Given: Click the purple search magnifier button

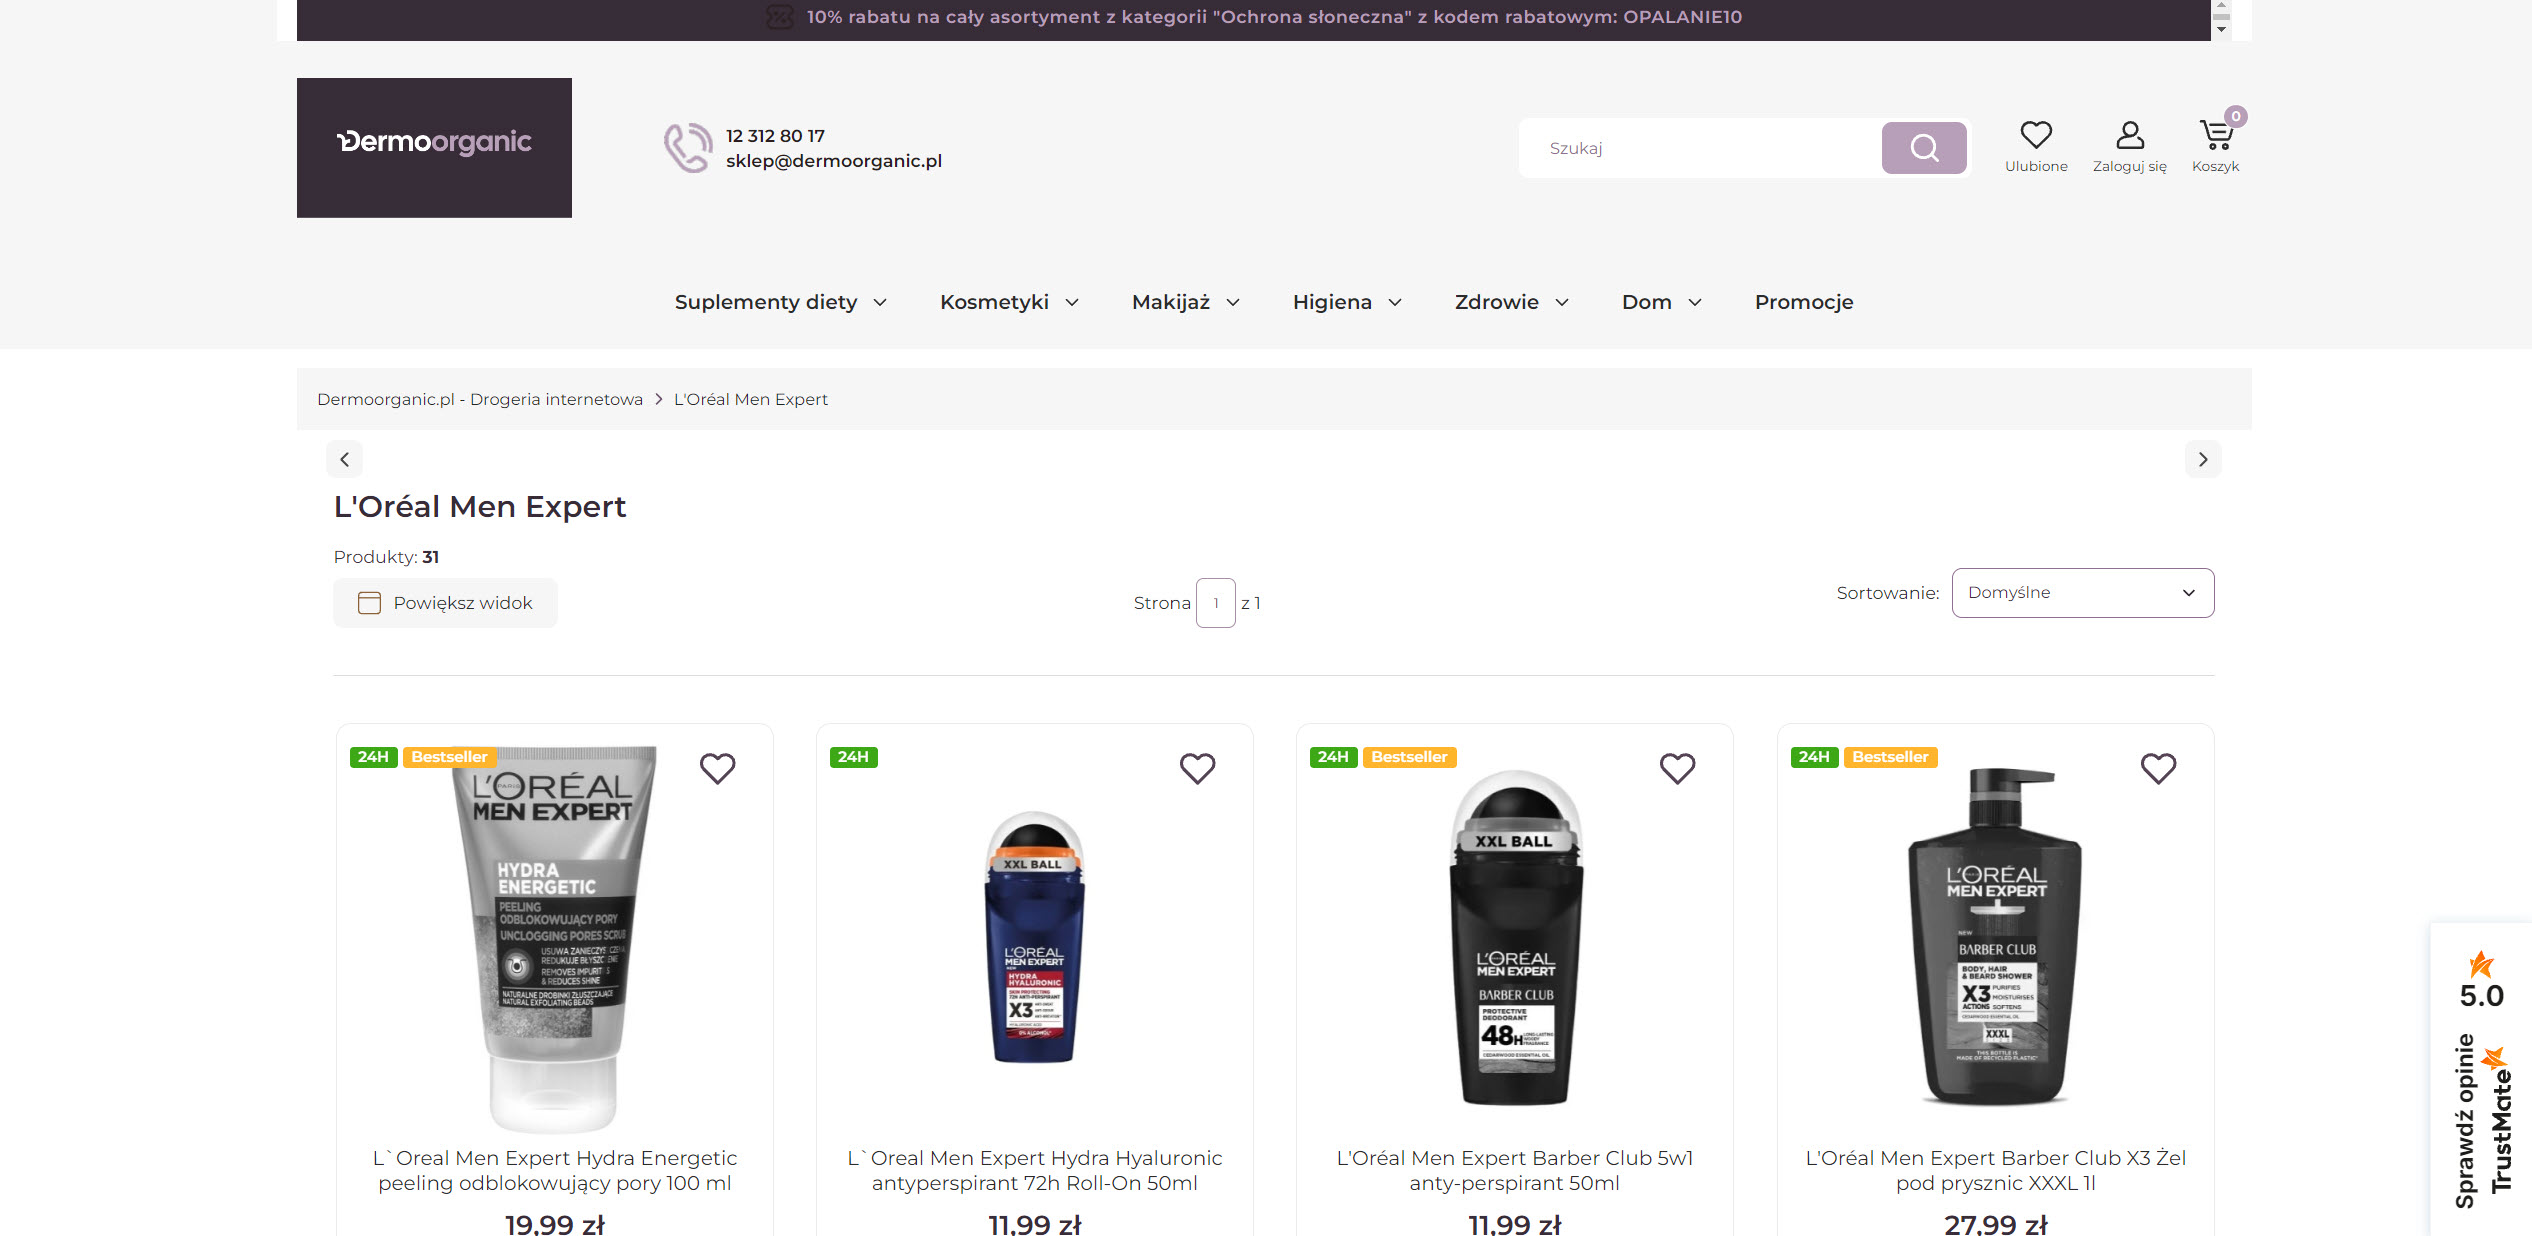Looking at the screenshot, I should (x=1924, y=148).
